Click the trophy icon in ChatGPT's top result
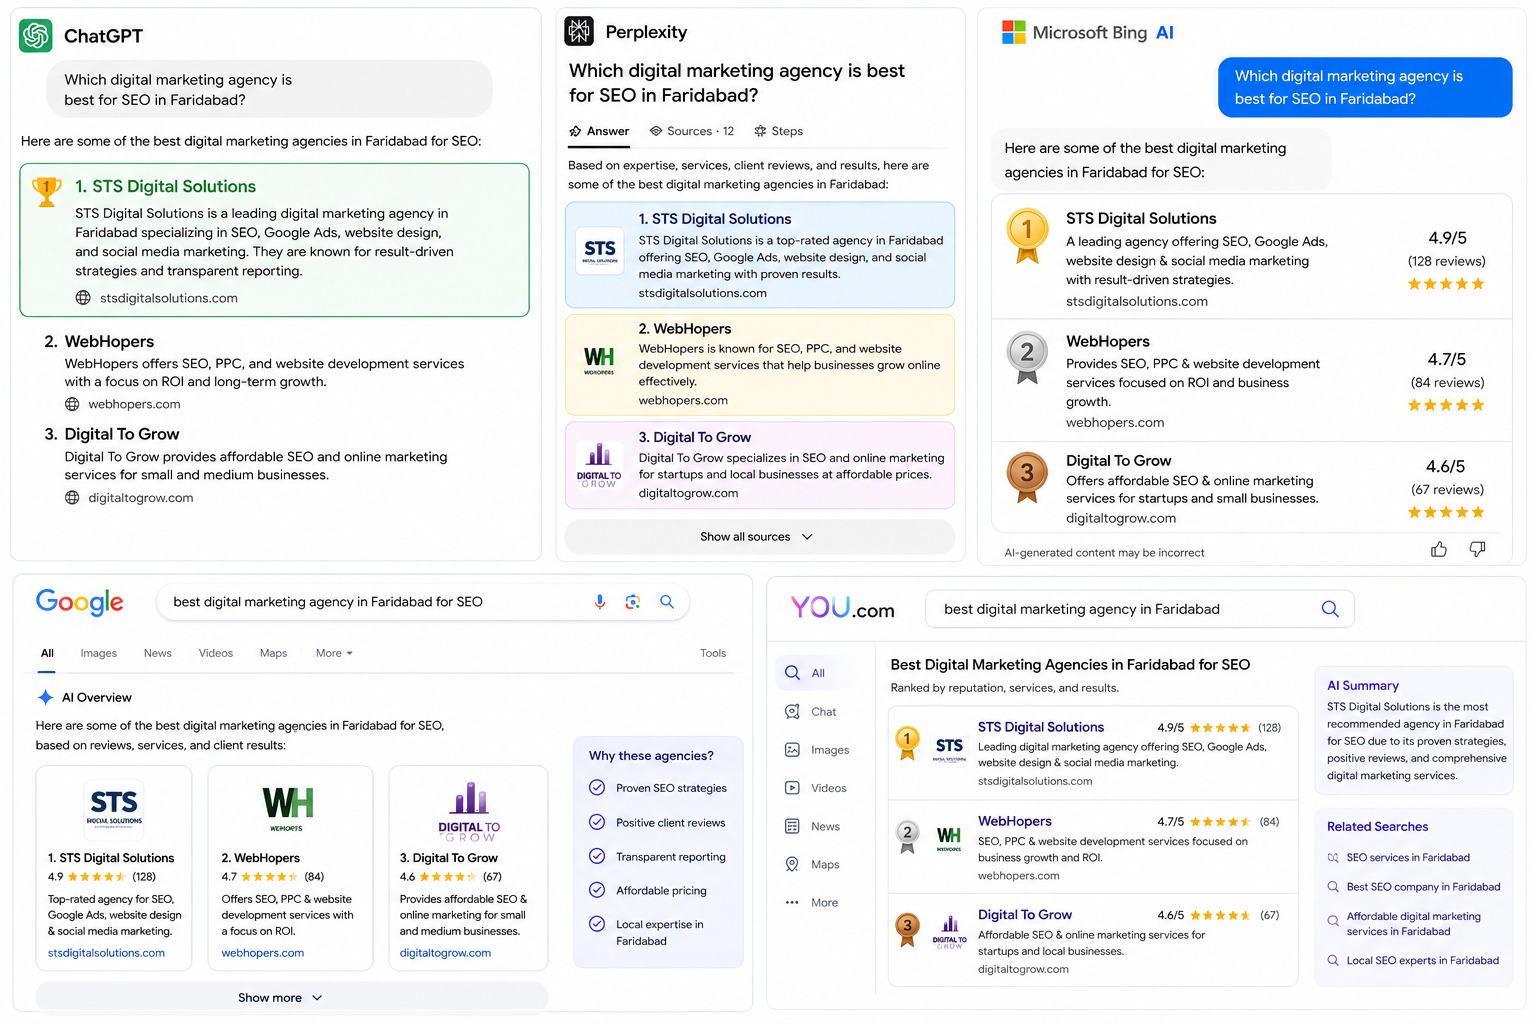 [47, 191]
